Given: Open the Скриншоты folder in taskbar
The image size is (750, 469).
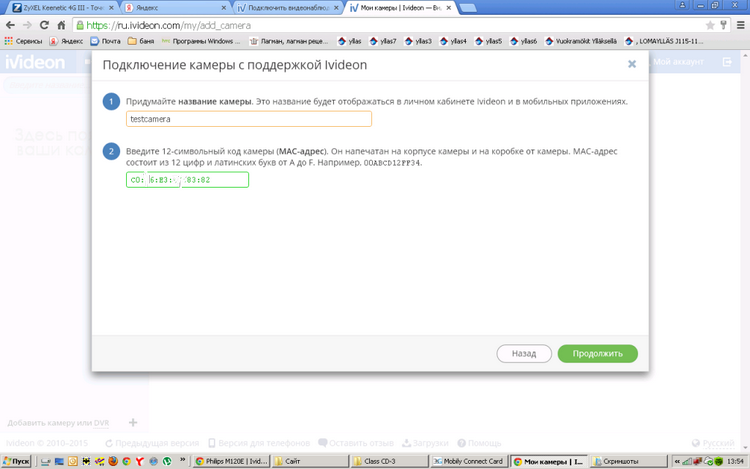Looking at the screenshot, I should pyautogui.click(x=628, y=461).
